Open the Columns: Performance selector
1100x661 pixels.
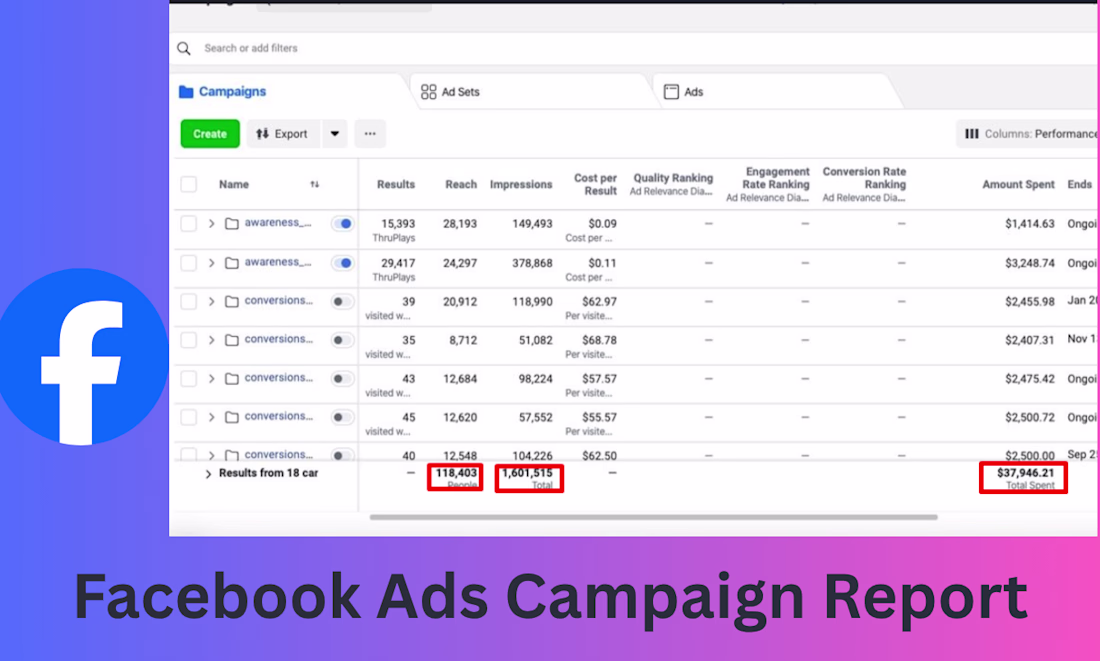coord(1028,134)
